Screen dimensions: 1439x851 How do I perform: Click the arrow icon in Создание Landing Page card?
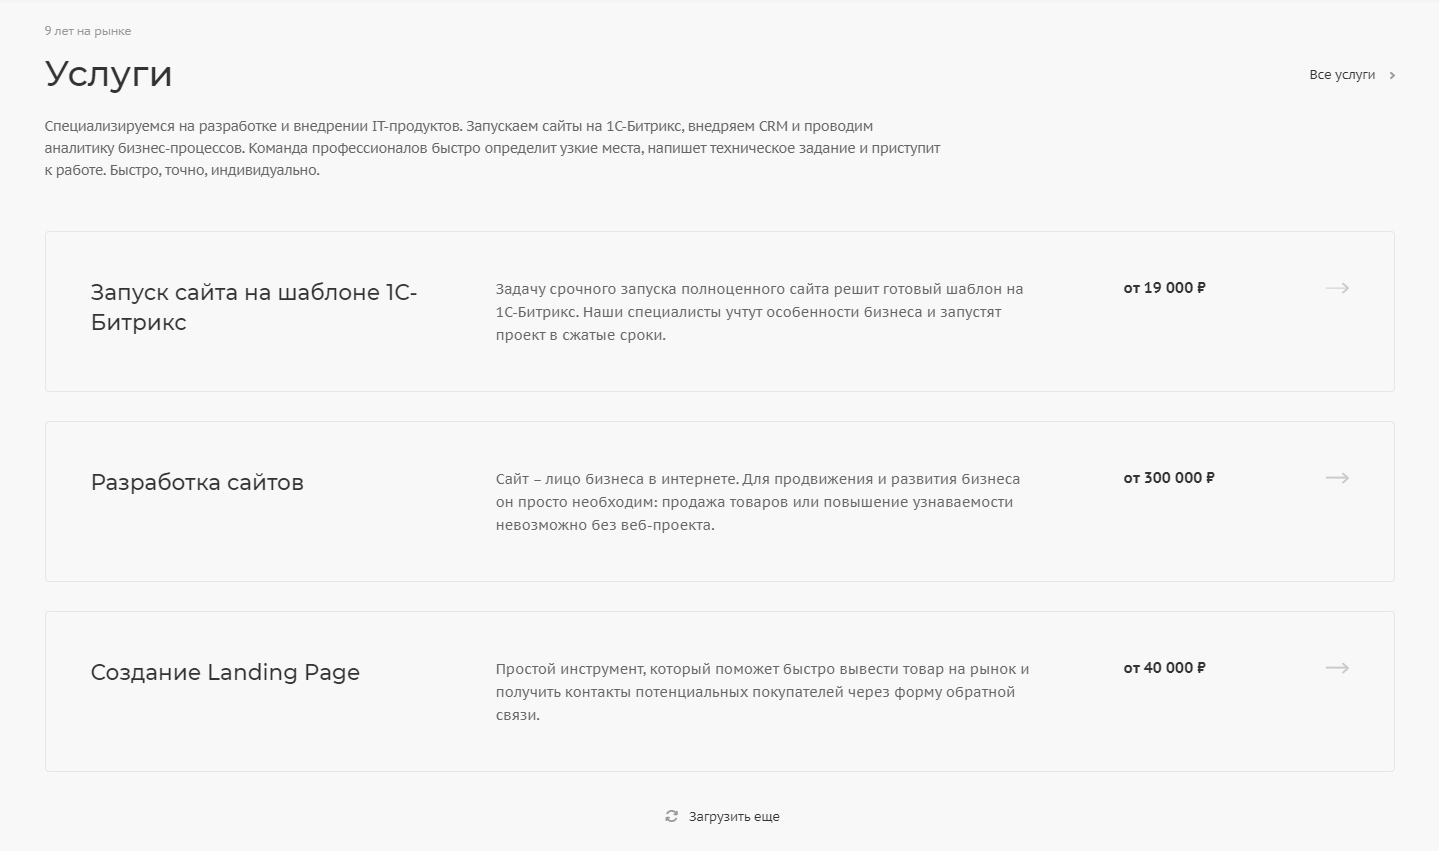point(1337,668)
